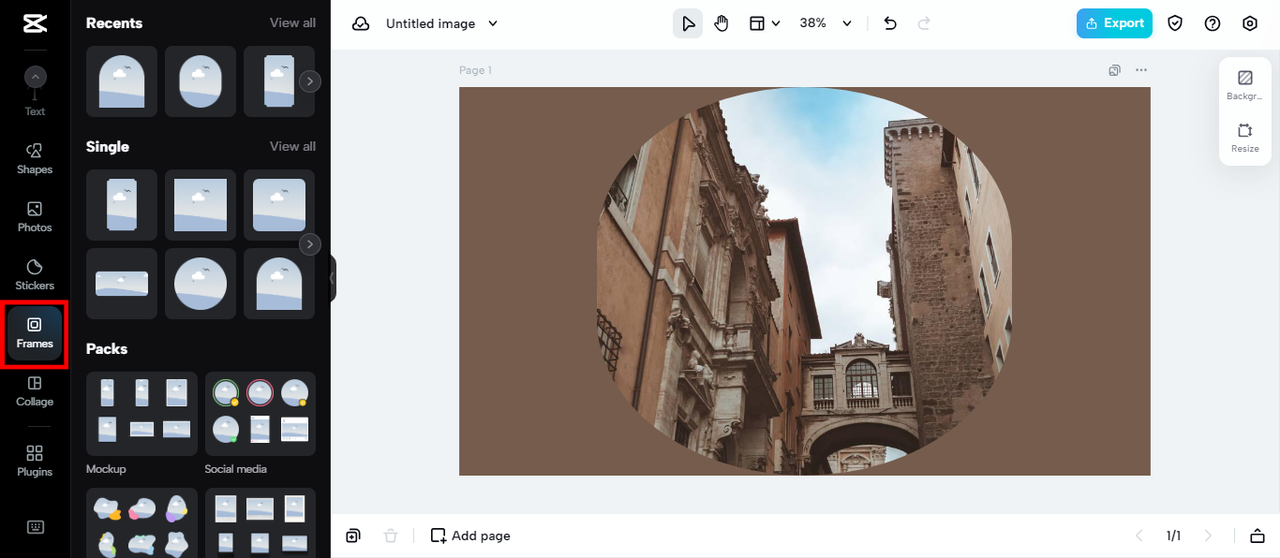Select the Hand pan tool
This screenshot has height=558, width=1280.
pyautogui.click(x=722, y=23)
